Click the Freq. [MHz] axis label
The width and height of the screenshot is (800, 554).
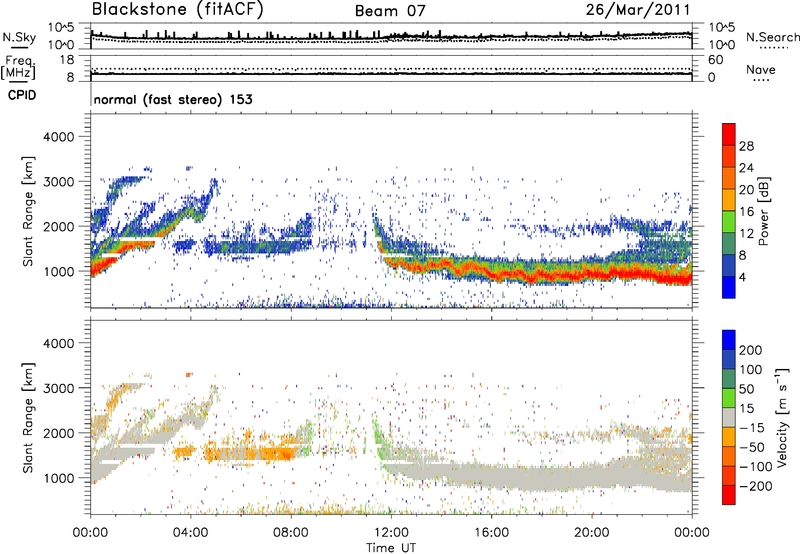[x=18, y=68]
